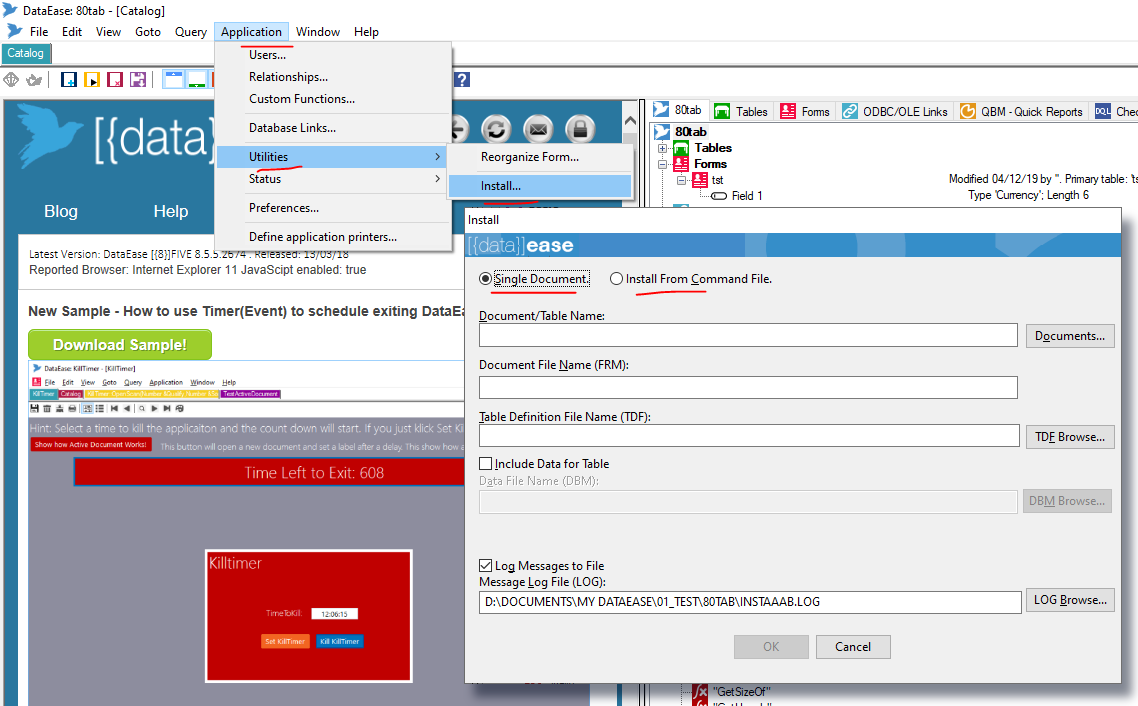The width and height of the screenshot is (1138, 706).
Task: Open the Window menu
Action: pos(318,32)
